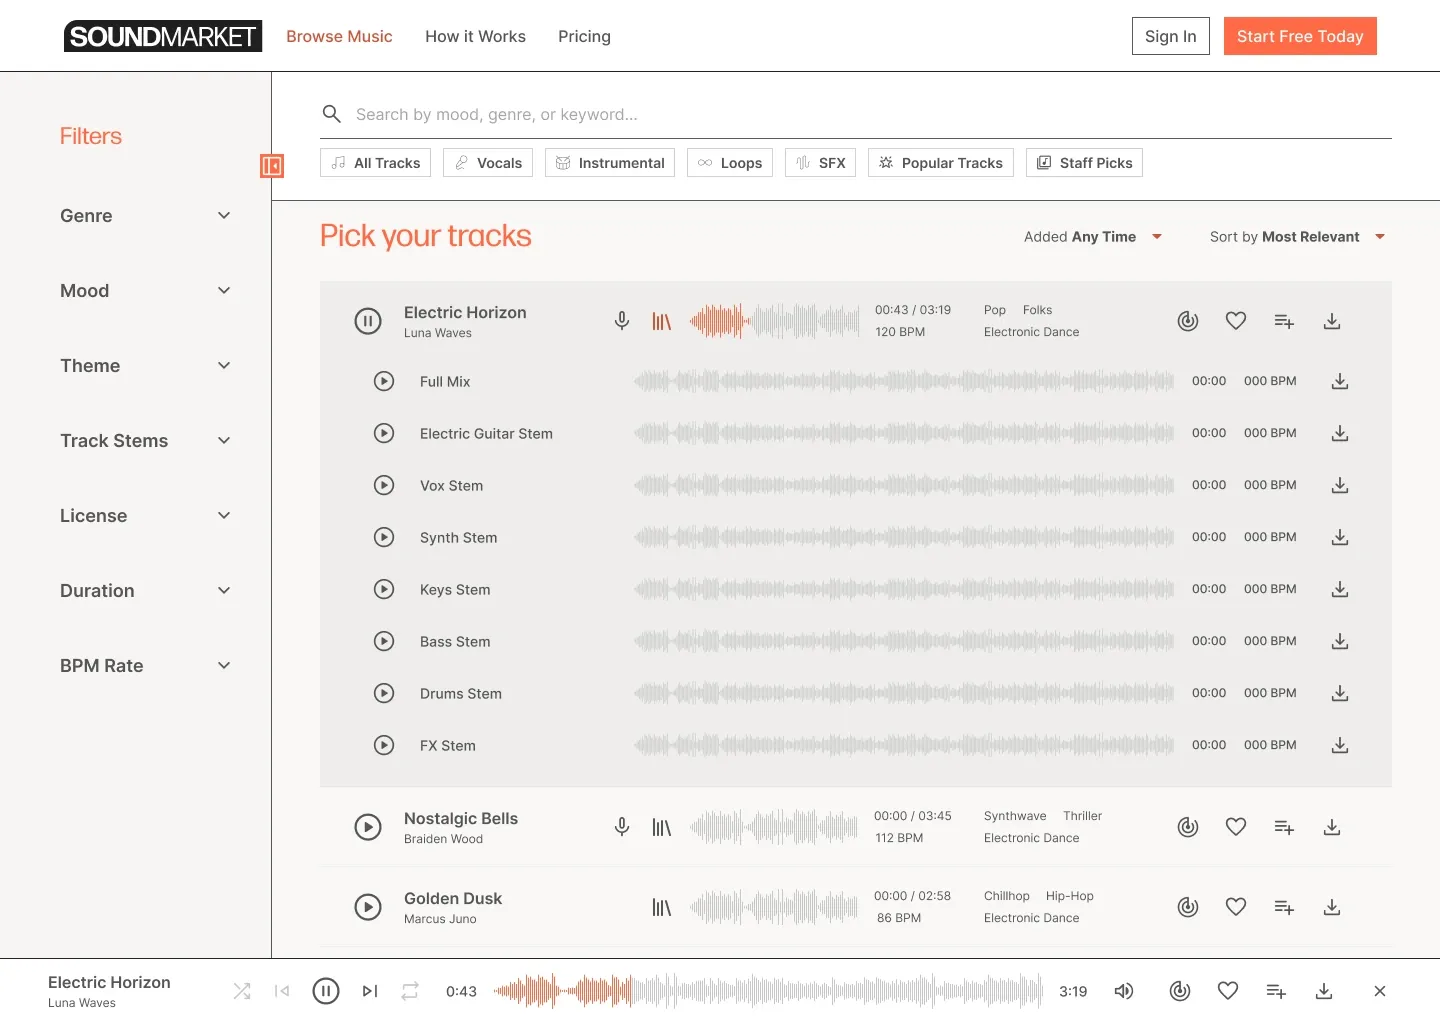Toggle repeat in the bottom player

[410, 991]
